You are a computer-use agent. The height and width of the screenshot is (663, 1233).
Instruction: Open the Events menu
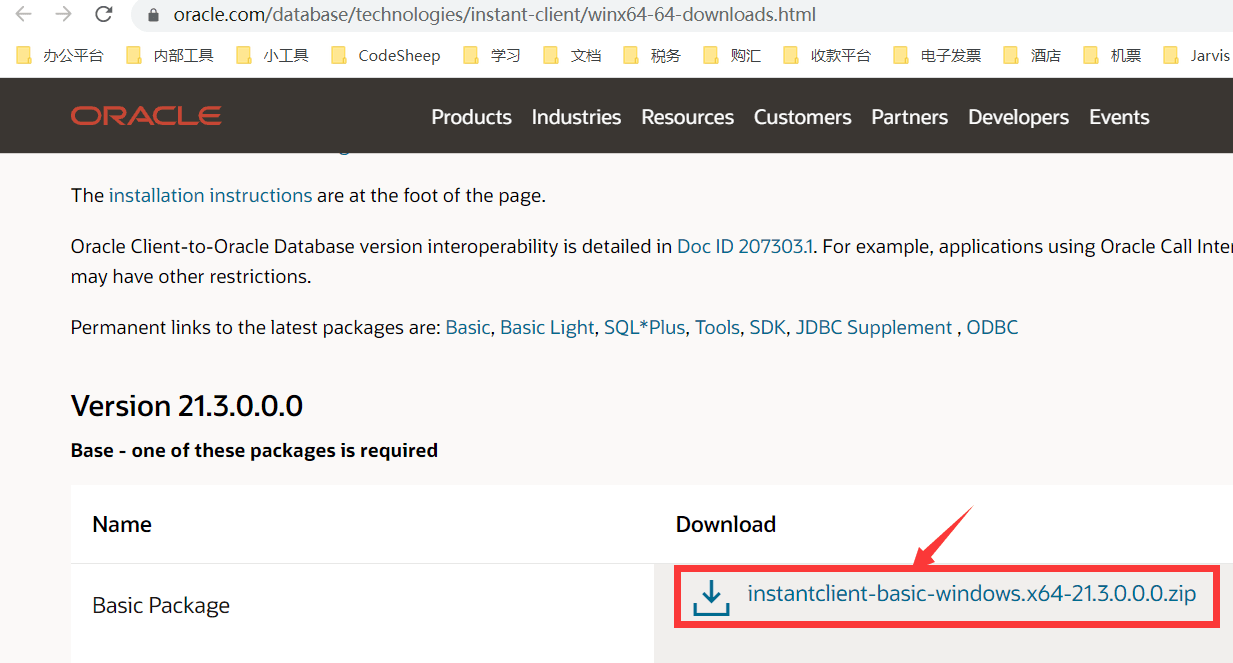(1119, 117)
